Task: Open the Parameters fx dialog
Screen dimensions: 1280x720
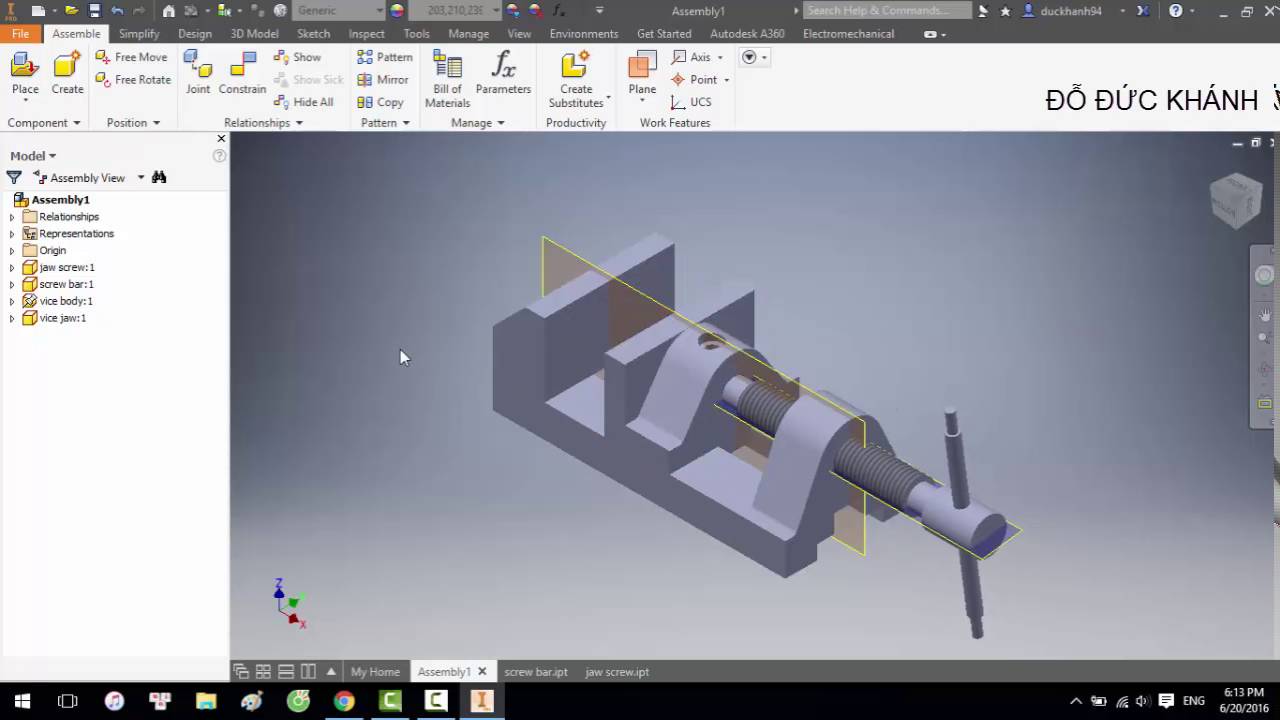Action: 503,74
